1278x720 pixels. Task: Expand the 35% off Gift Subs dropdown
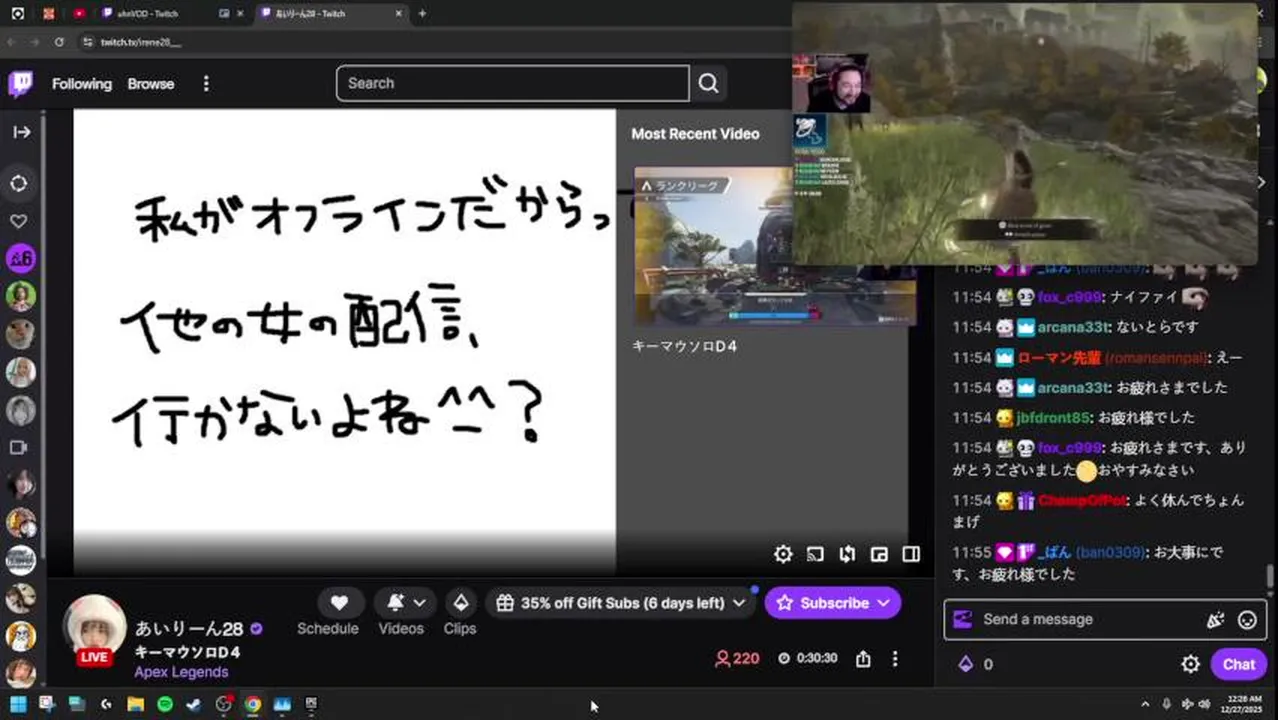click(621, 603)
